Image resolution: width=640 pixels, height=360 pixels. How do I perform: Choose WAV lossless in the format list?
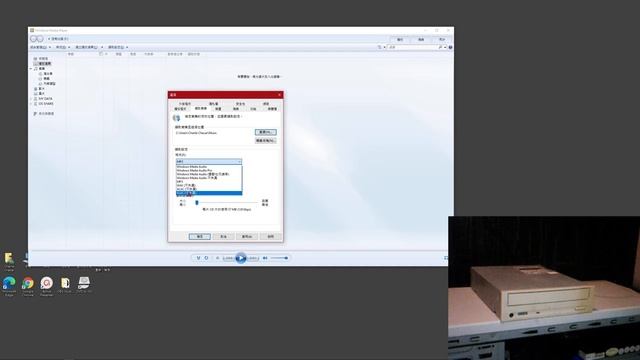coord(209,185)
